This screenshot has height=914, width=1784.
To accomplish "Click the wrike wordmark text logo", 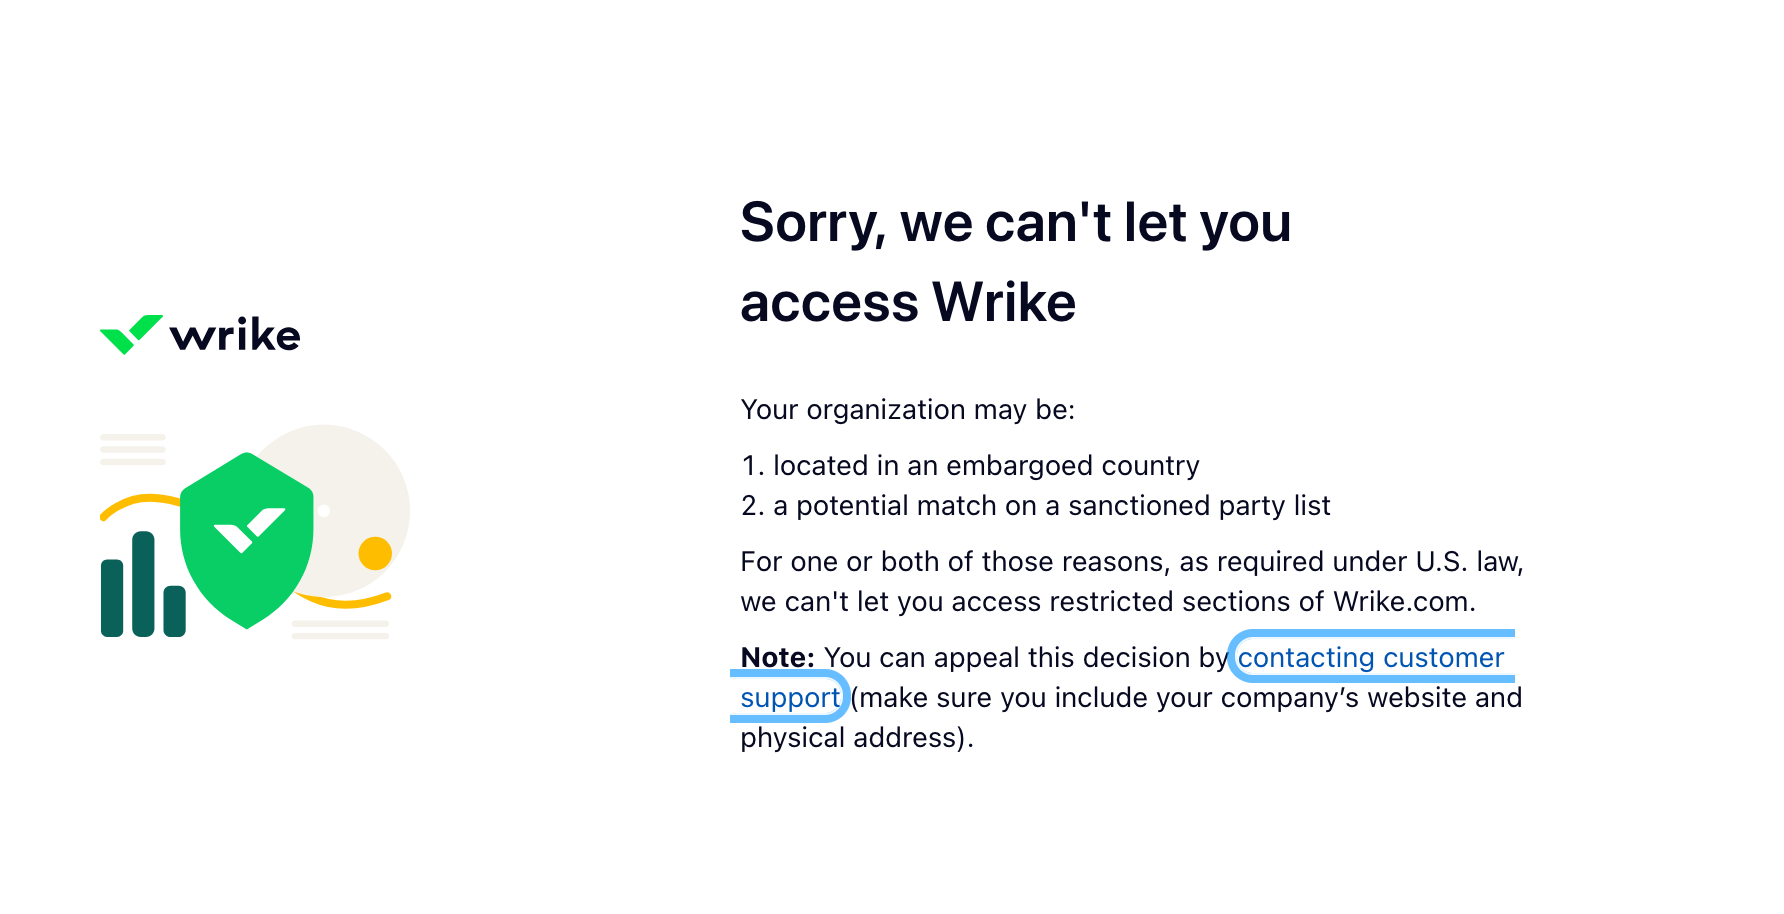I will [x=235, y=335].
